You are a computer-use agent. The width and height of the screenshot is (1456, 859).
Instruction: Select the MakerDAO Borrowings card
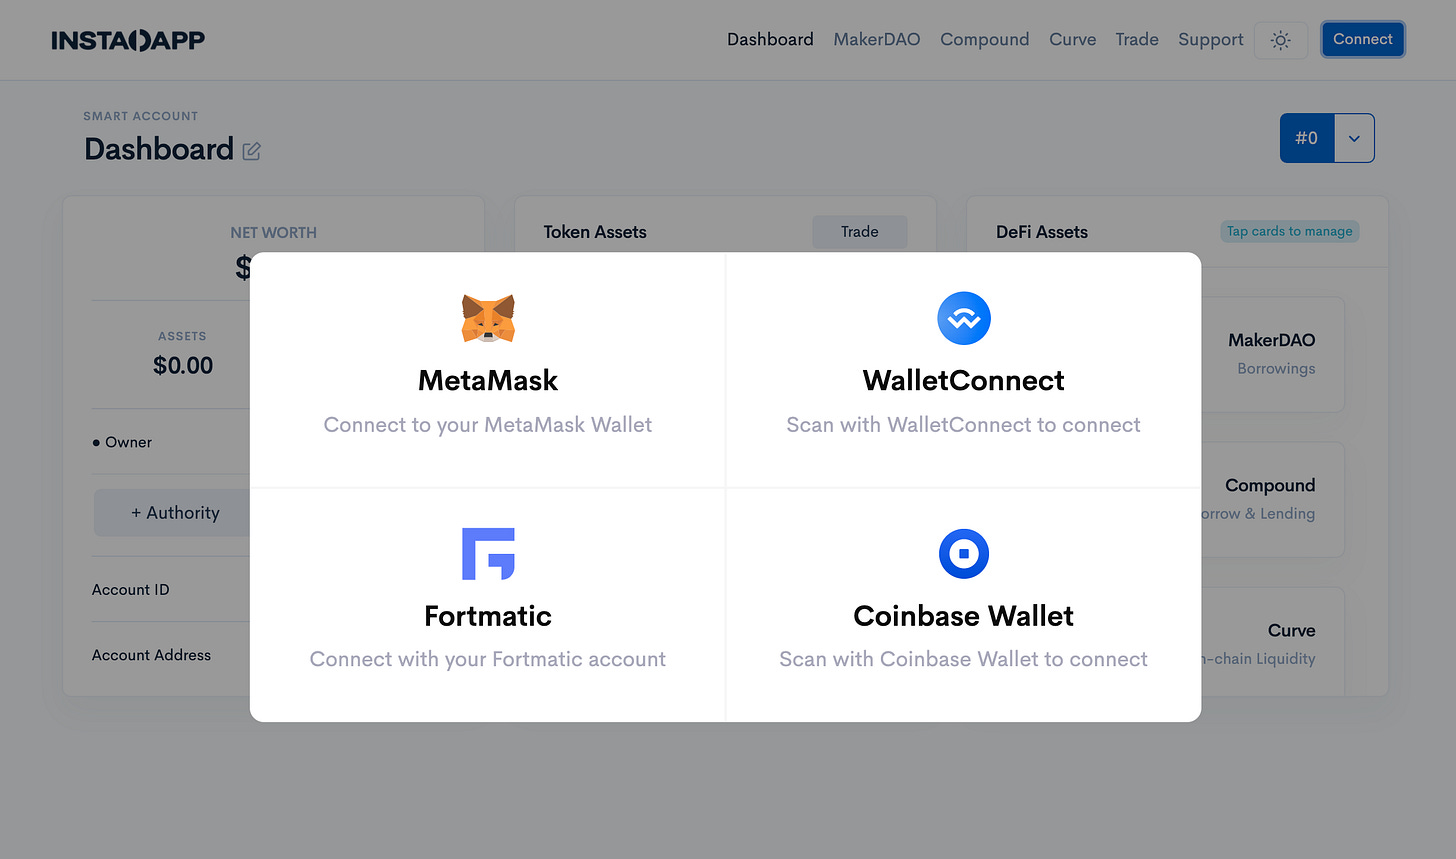click(x=1272, y=354)
